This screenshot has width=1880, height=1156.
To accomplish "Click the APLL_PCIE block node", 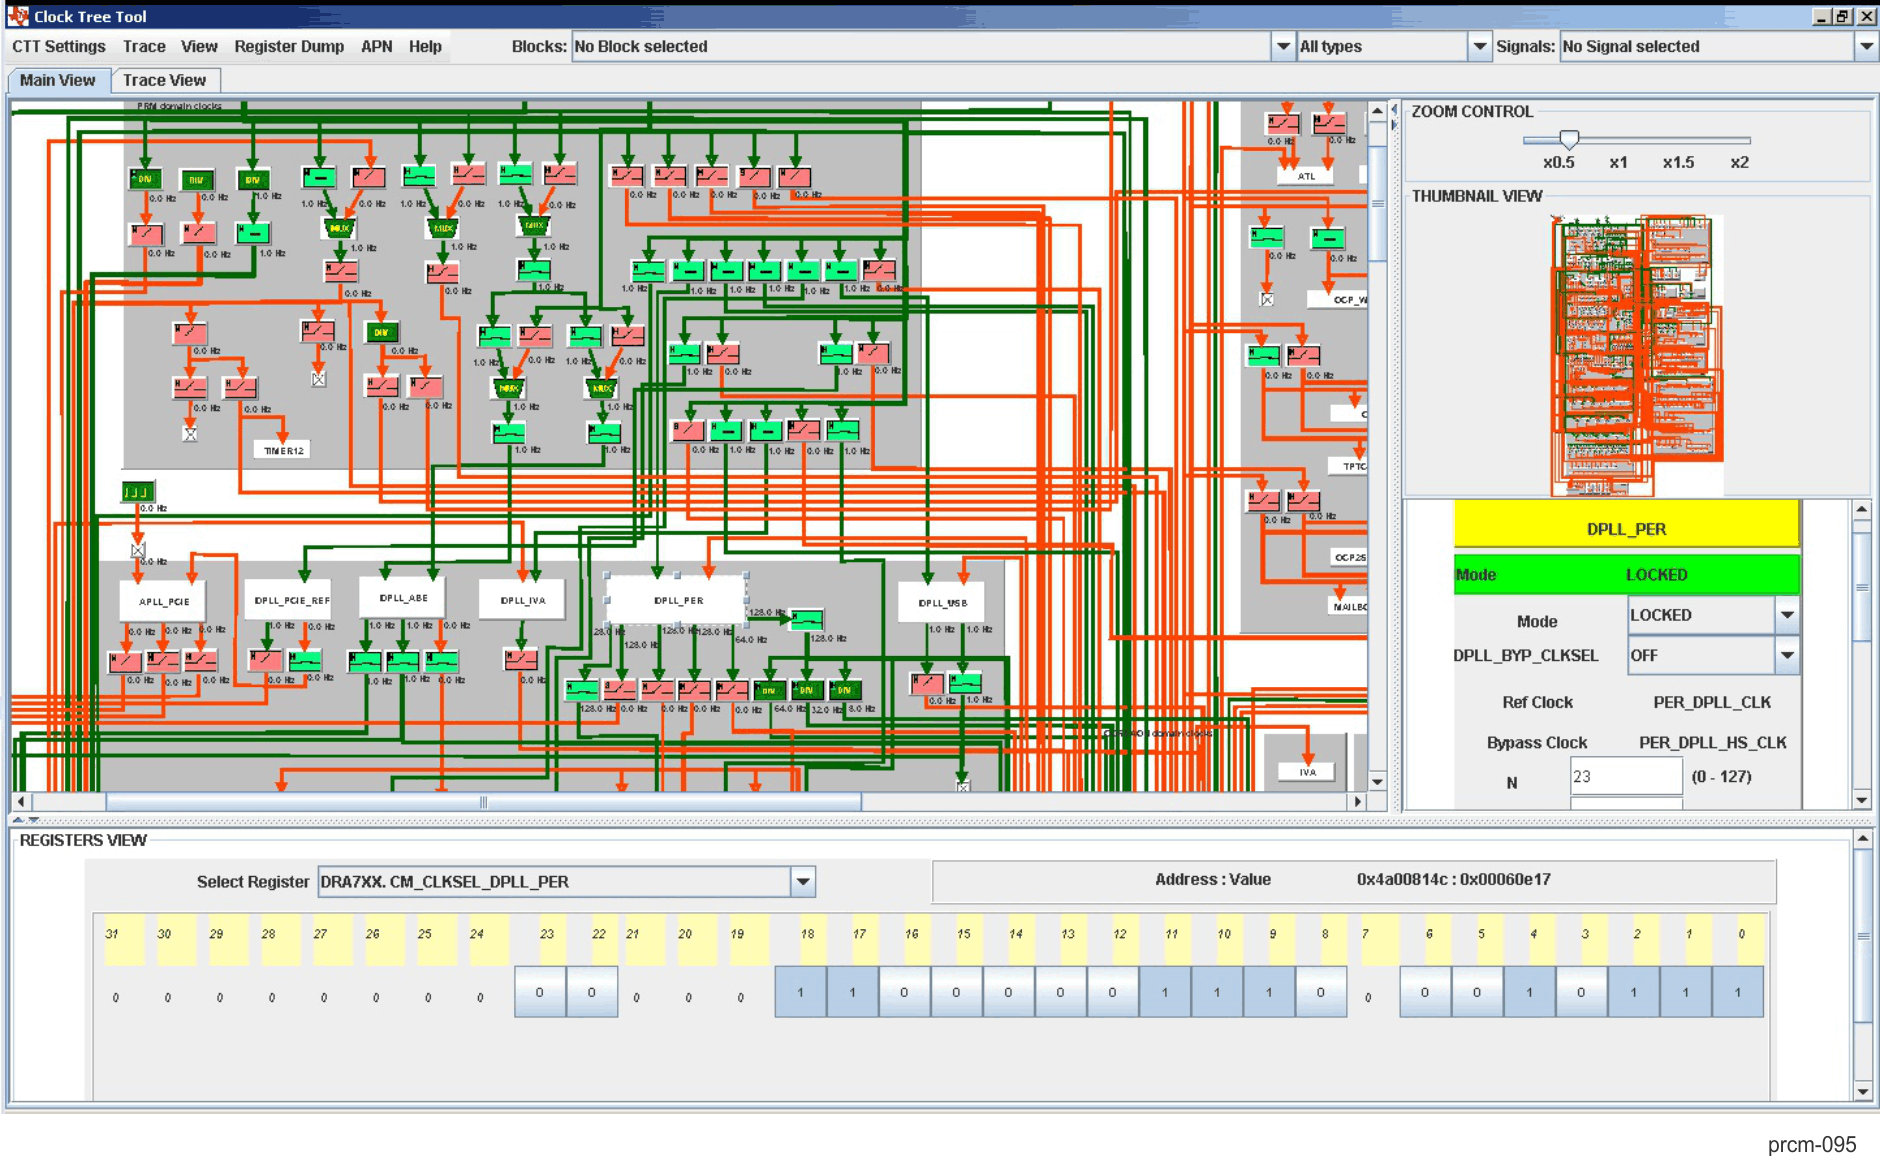I will coord(164,601).
